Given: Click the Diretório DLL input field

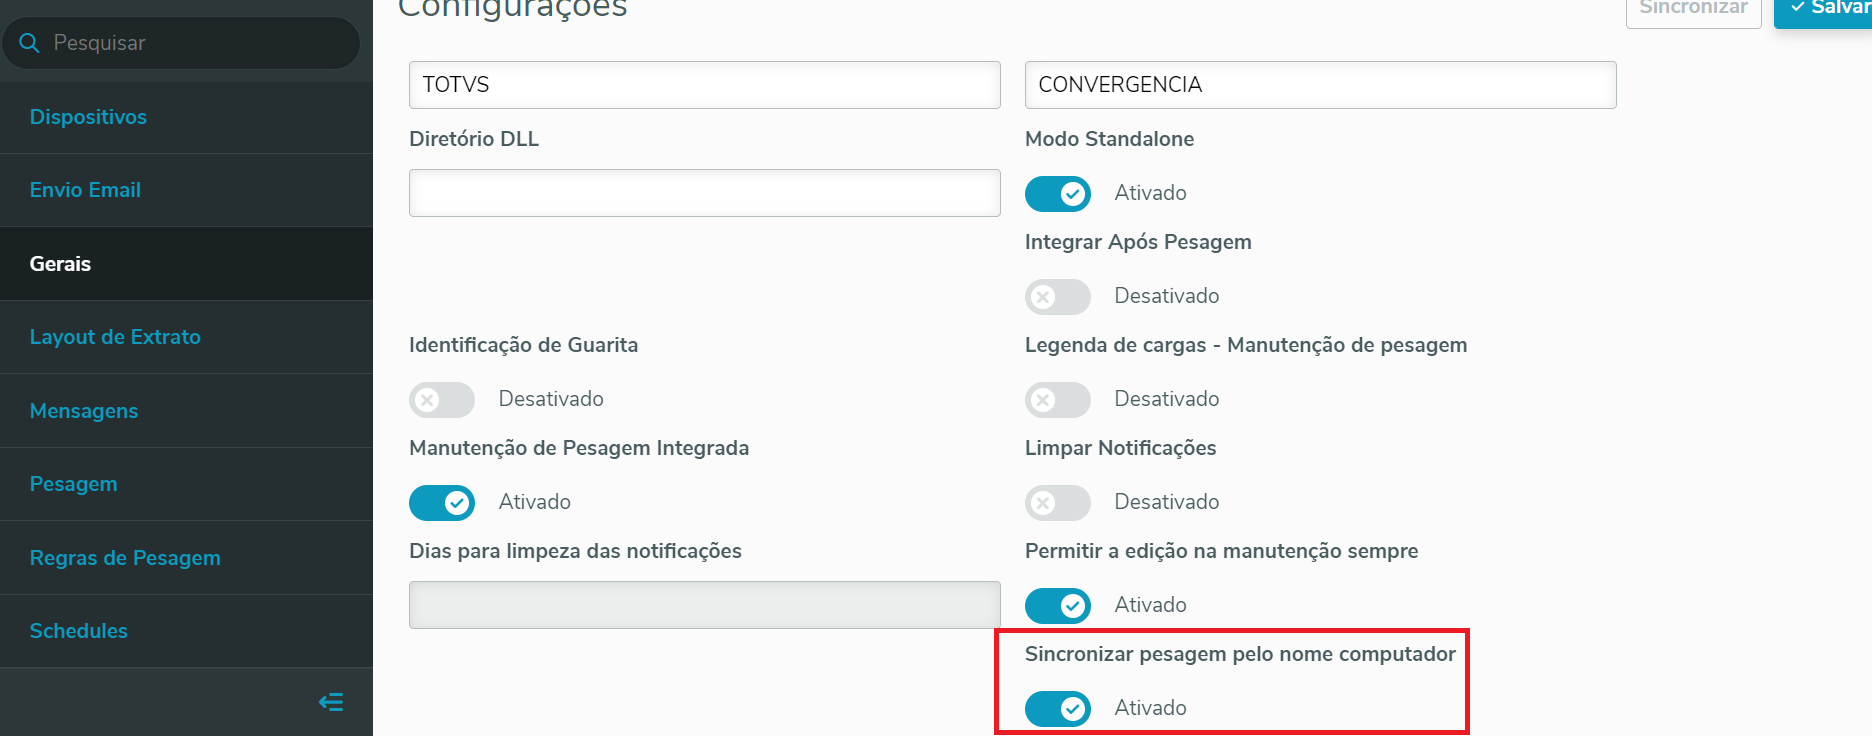Looking at the screenshot, I should (x=704, y=193).
